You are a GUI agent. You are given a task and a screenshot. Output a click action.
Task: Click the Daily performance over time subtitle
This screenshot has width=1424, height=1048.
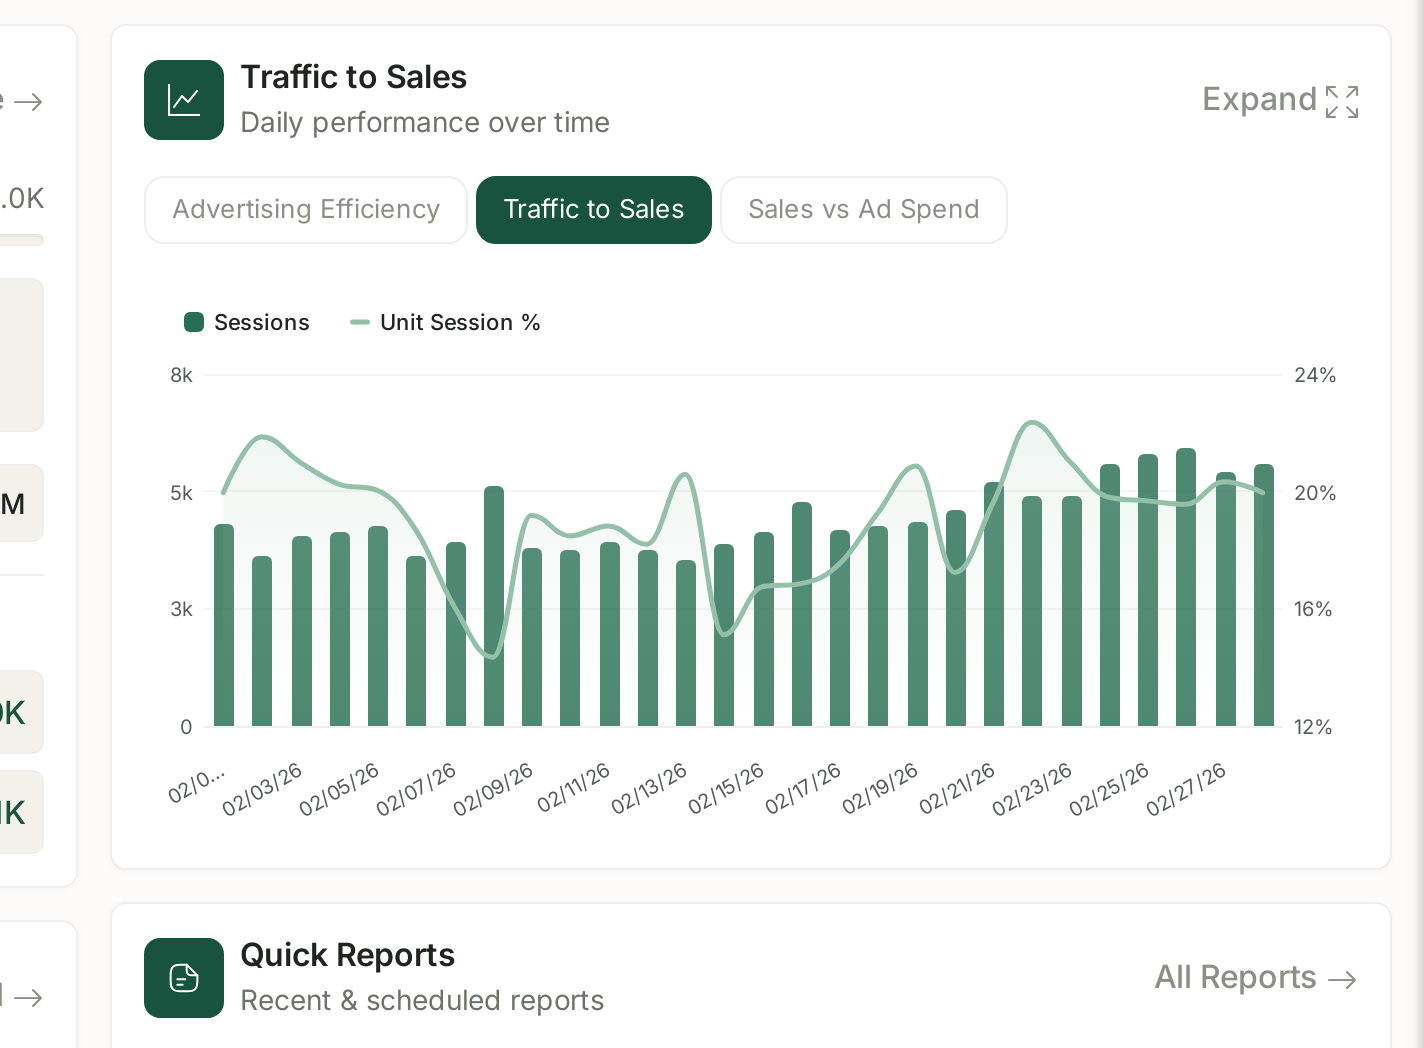(425, 123)
